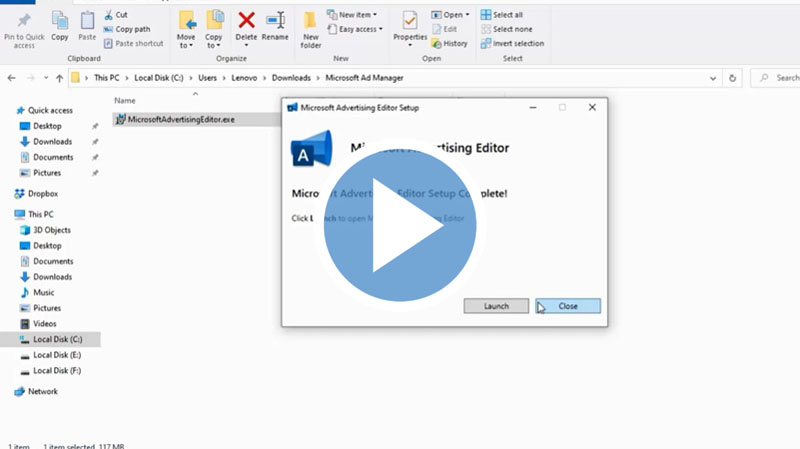Screen dimensions: 800x449
Task: Open Documents under This PC
Action: click(46, 261)
